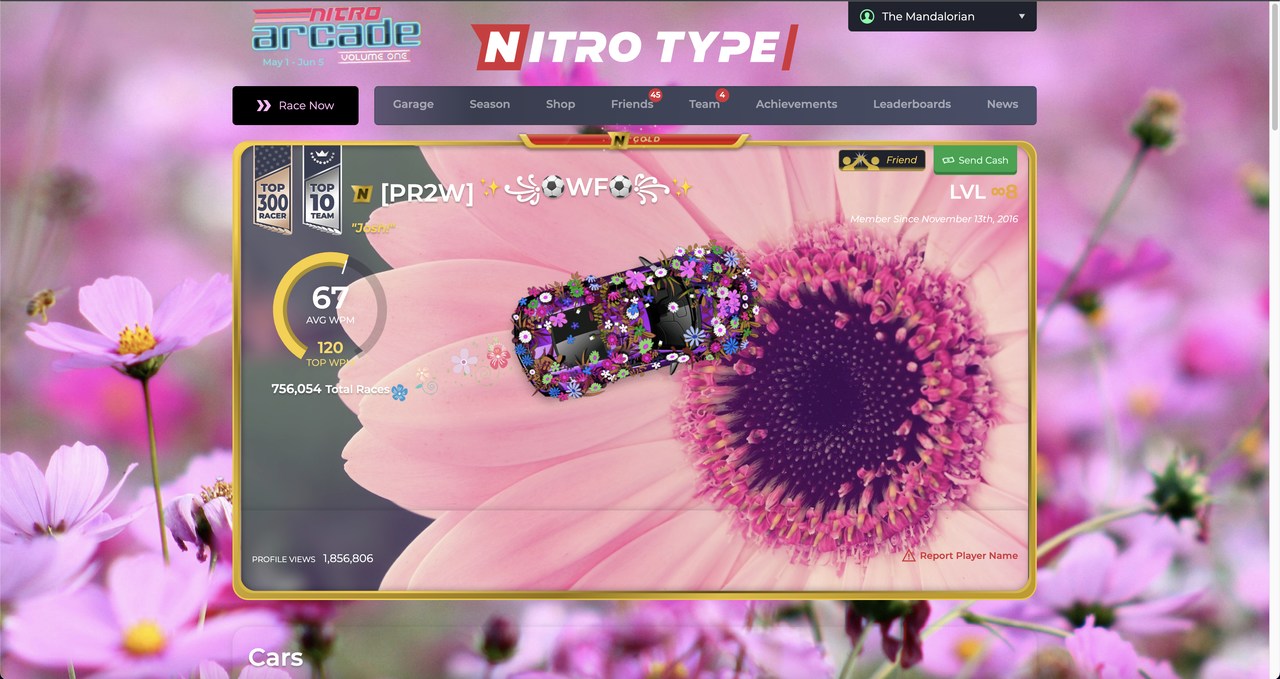The width and height of the screenshot is (1280, 679).
Task: Select Team with the 4 notification badge
Action: pyautogui.click(x=704, y=104)
